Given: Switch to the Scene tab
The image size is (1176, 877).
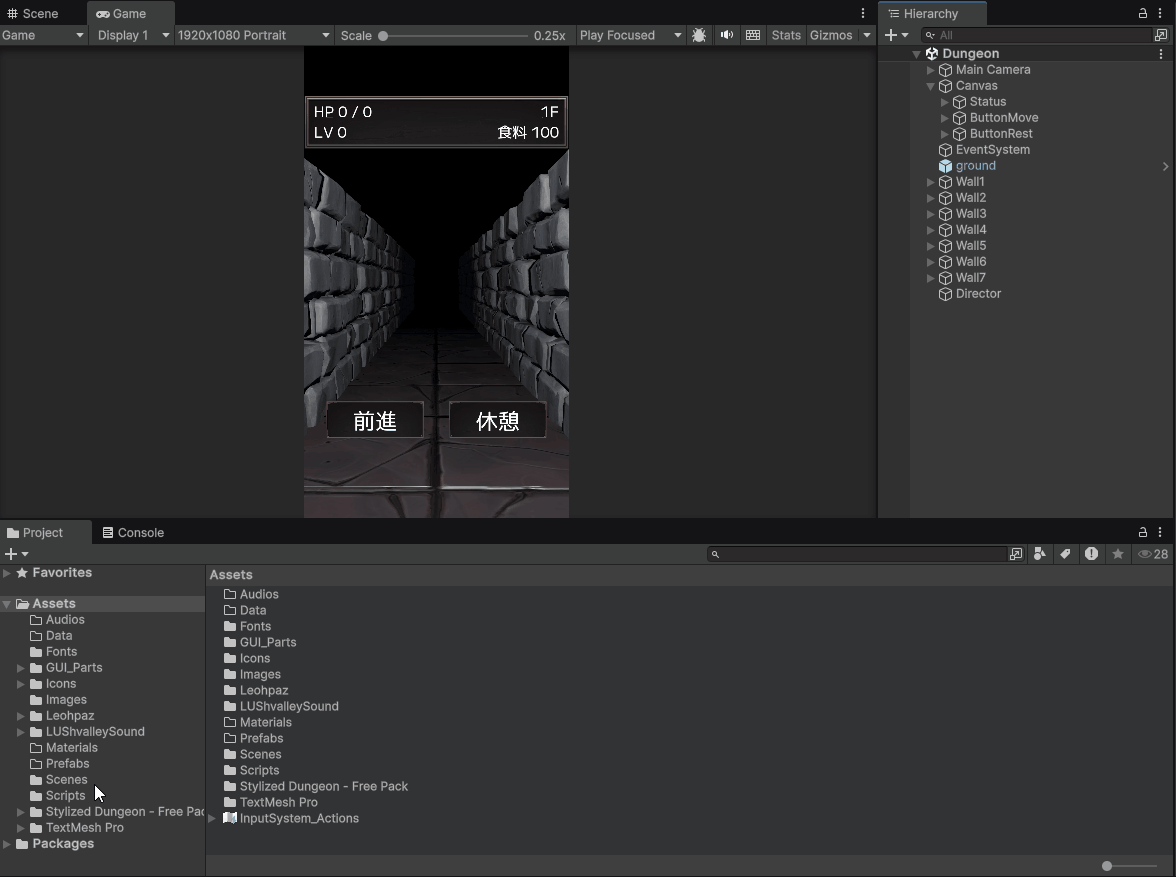Looking at the screenshot, I should 34,14.
